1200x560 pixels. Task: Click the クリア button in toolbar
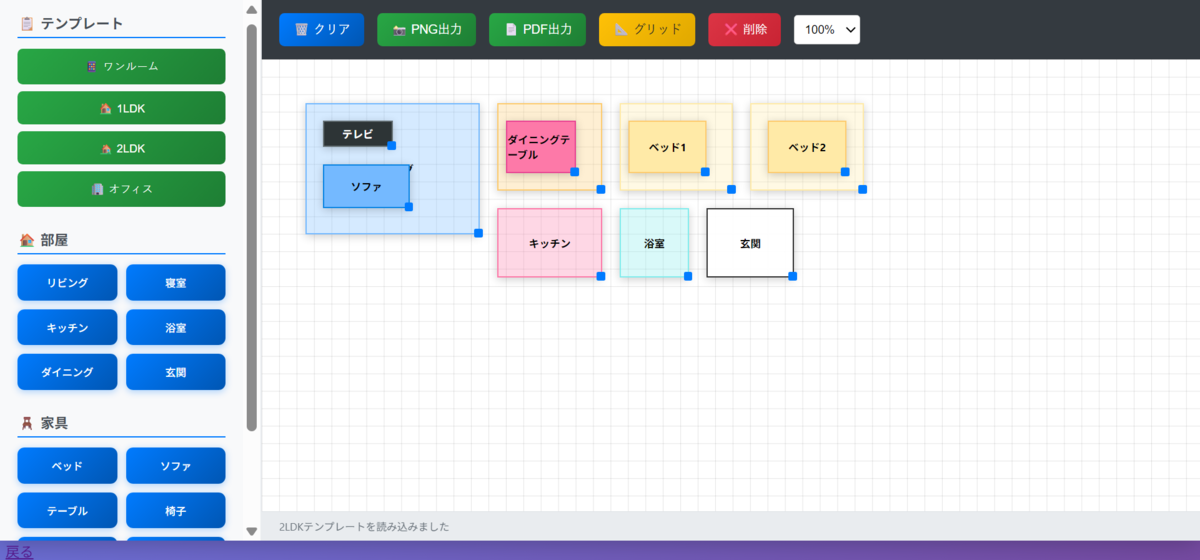pos(321,30)
